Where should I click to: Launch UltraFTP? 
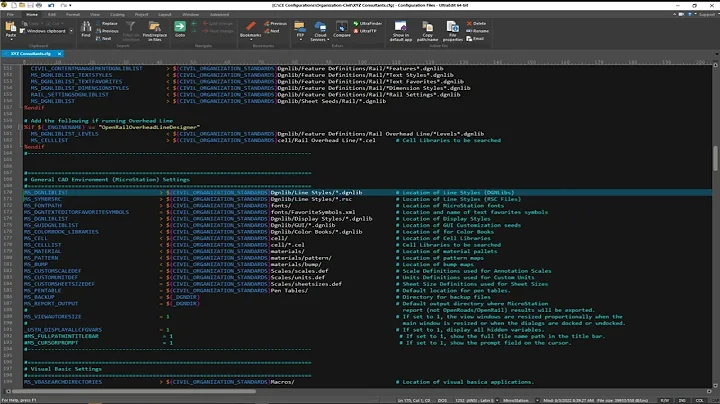point(365,31)
